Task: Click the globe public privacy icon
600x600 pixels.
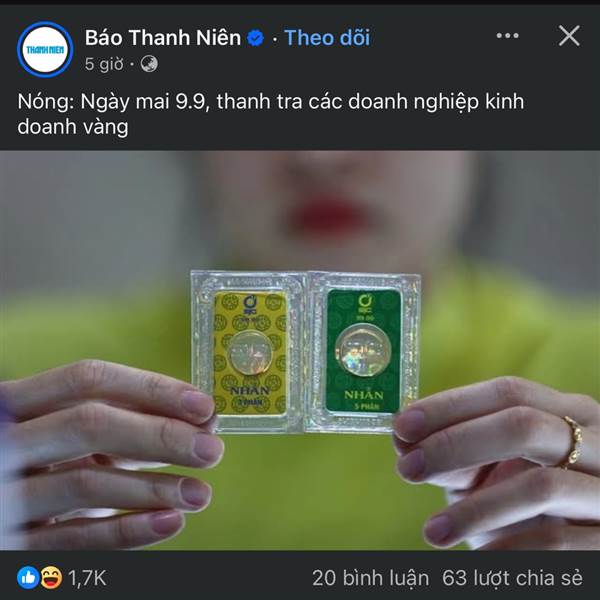Action: (x=149, y=64)
